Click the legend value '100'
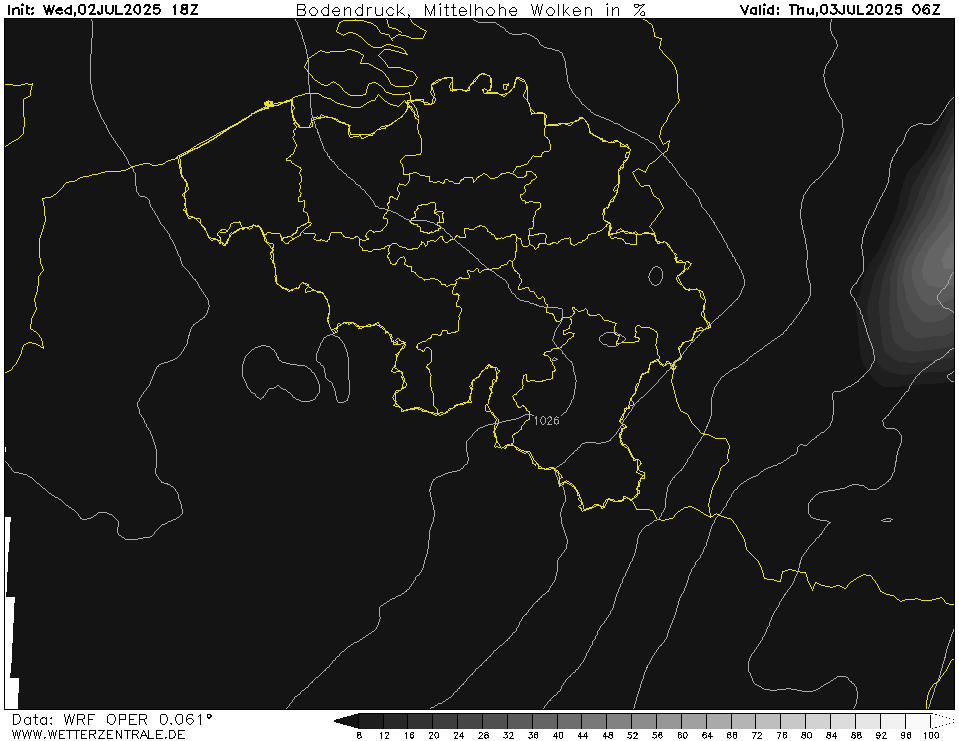 [931, 735]
